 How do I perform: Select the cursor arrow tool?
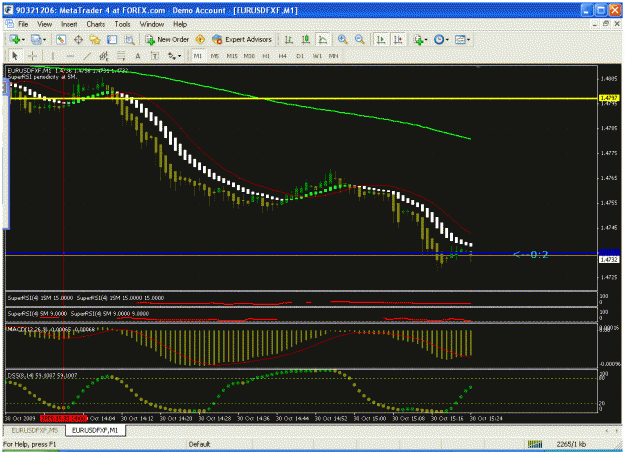click(15, 56)
